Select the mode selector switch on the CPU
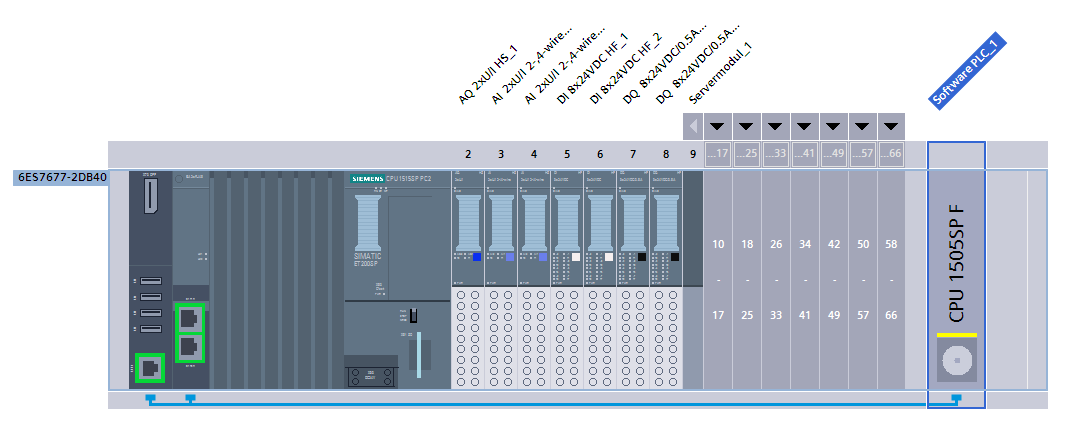Image resolution: width=1071 pixels, height=427 pixels. click(412, 316)
